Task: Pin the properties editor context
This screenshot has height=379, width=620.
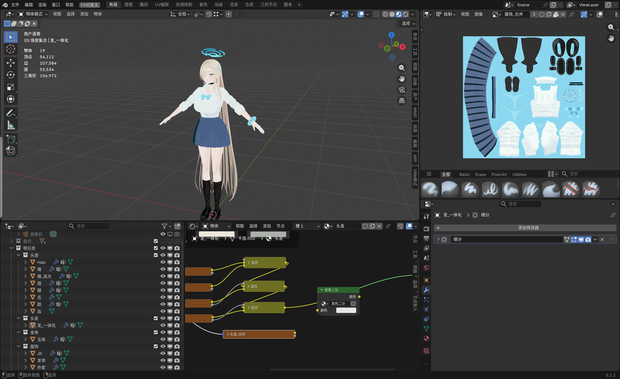Action: [x=612, y=215]
